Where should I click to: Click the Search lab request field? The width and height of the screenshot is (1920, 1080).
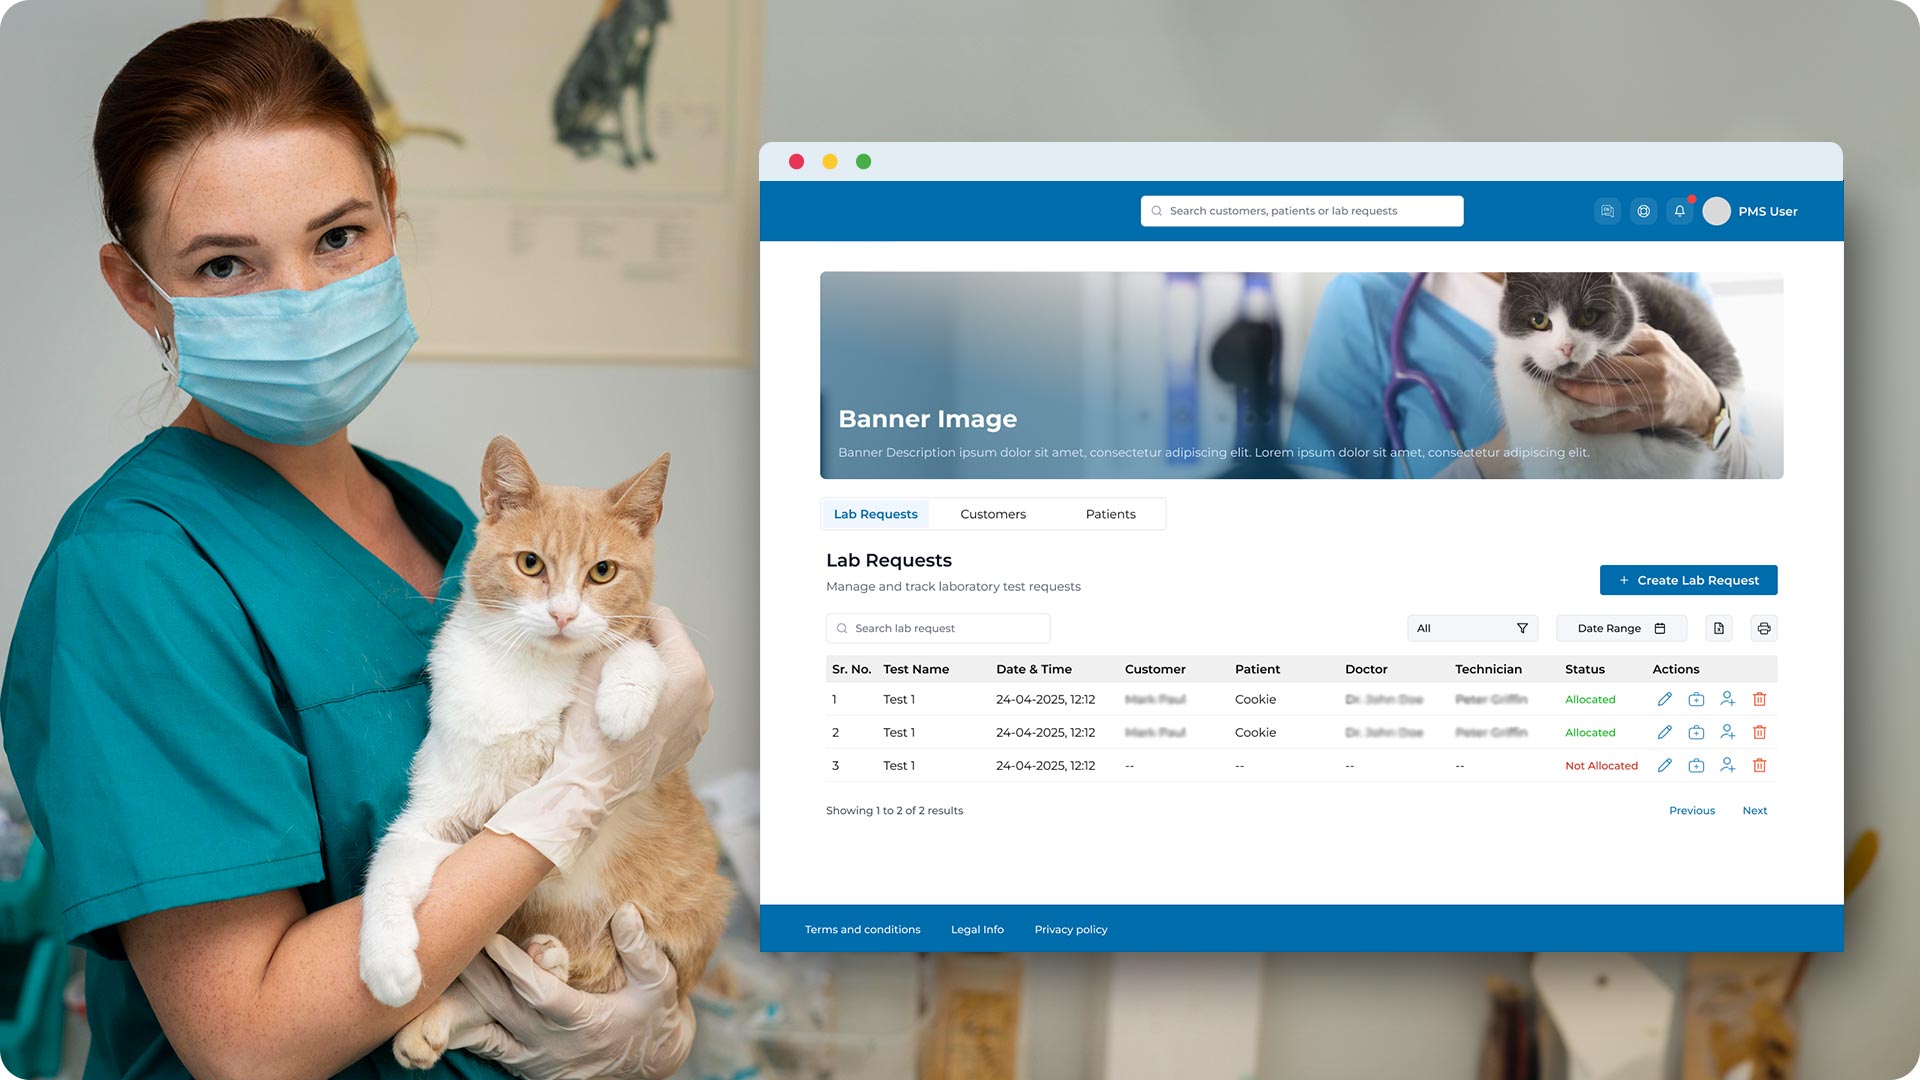(938, 628)
